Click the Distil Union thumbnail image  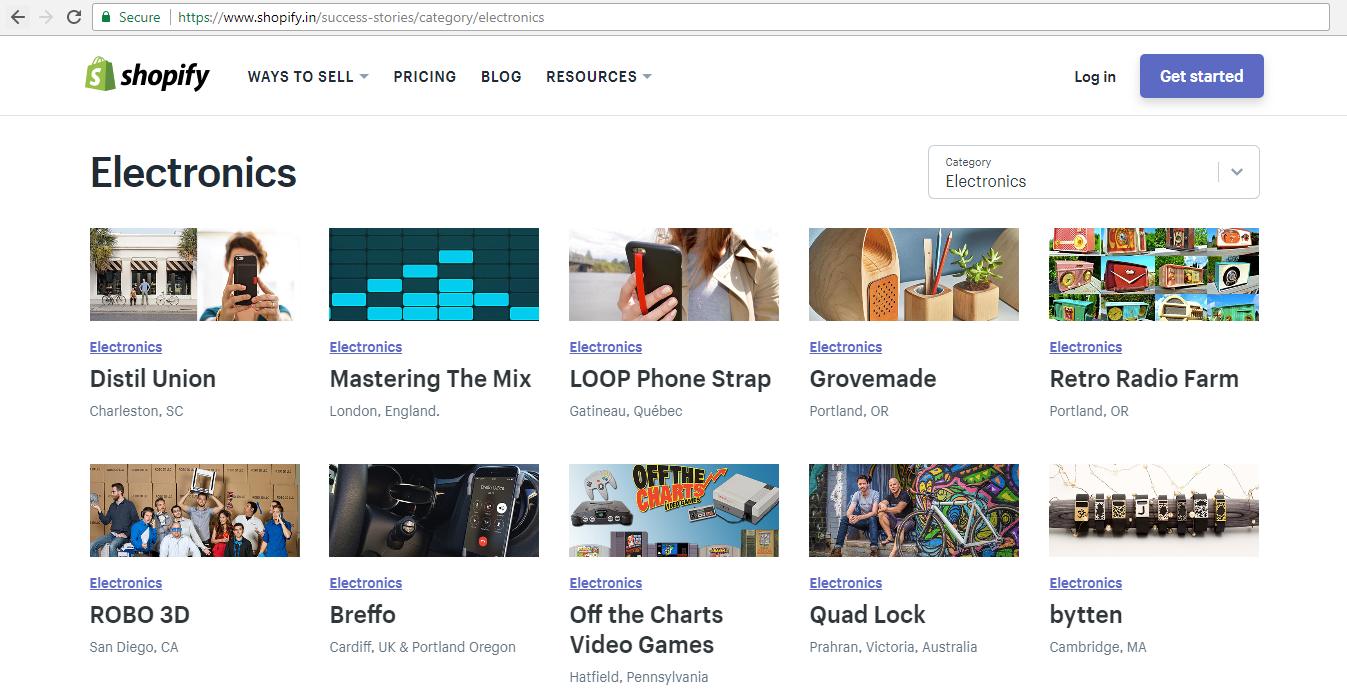coord(194,274)
